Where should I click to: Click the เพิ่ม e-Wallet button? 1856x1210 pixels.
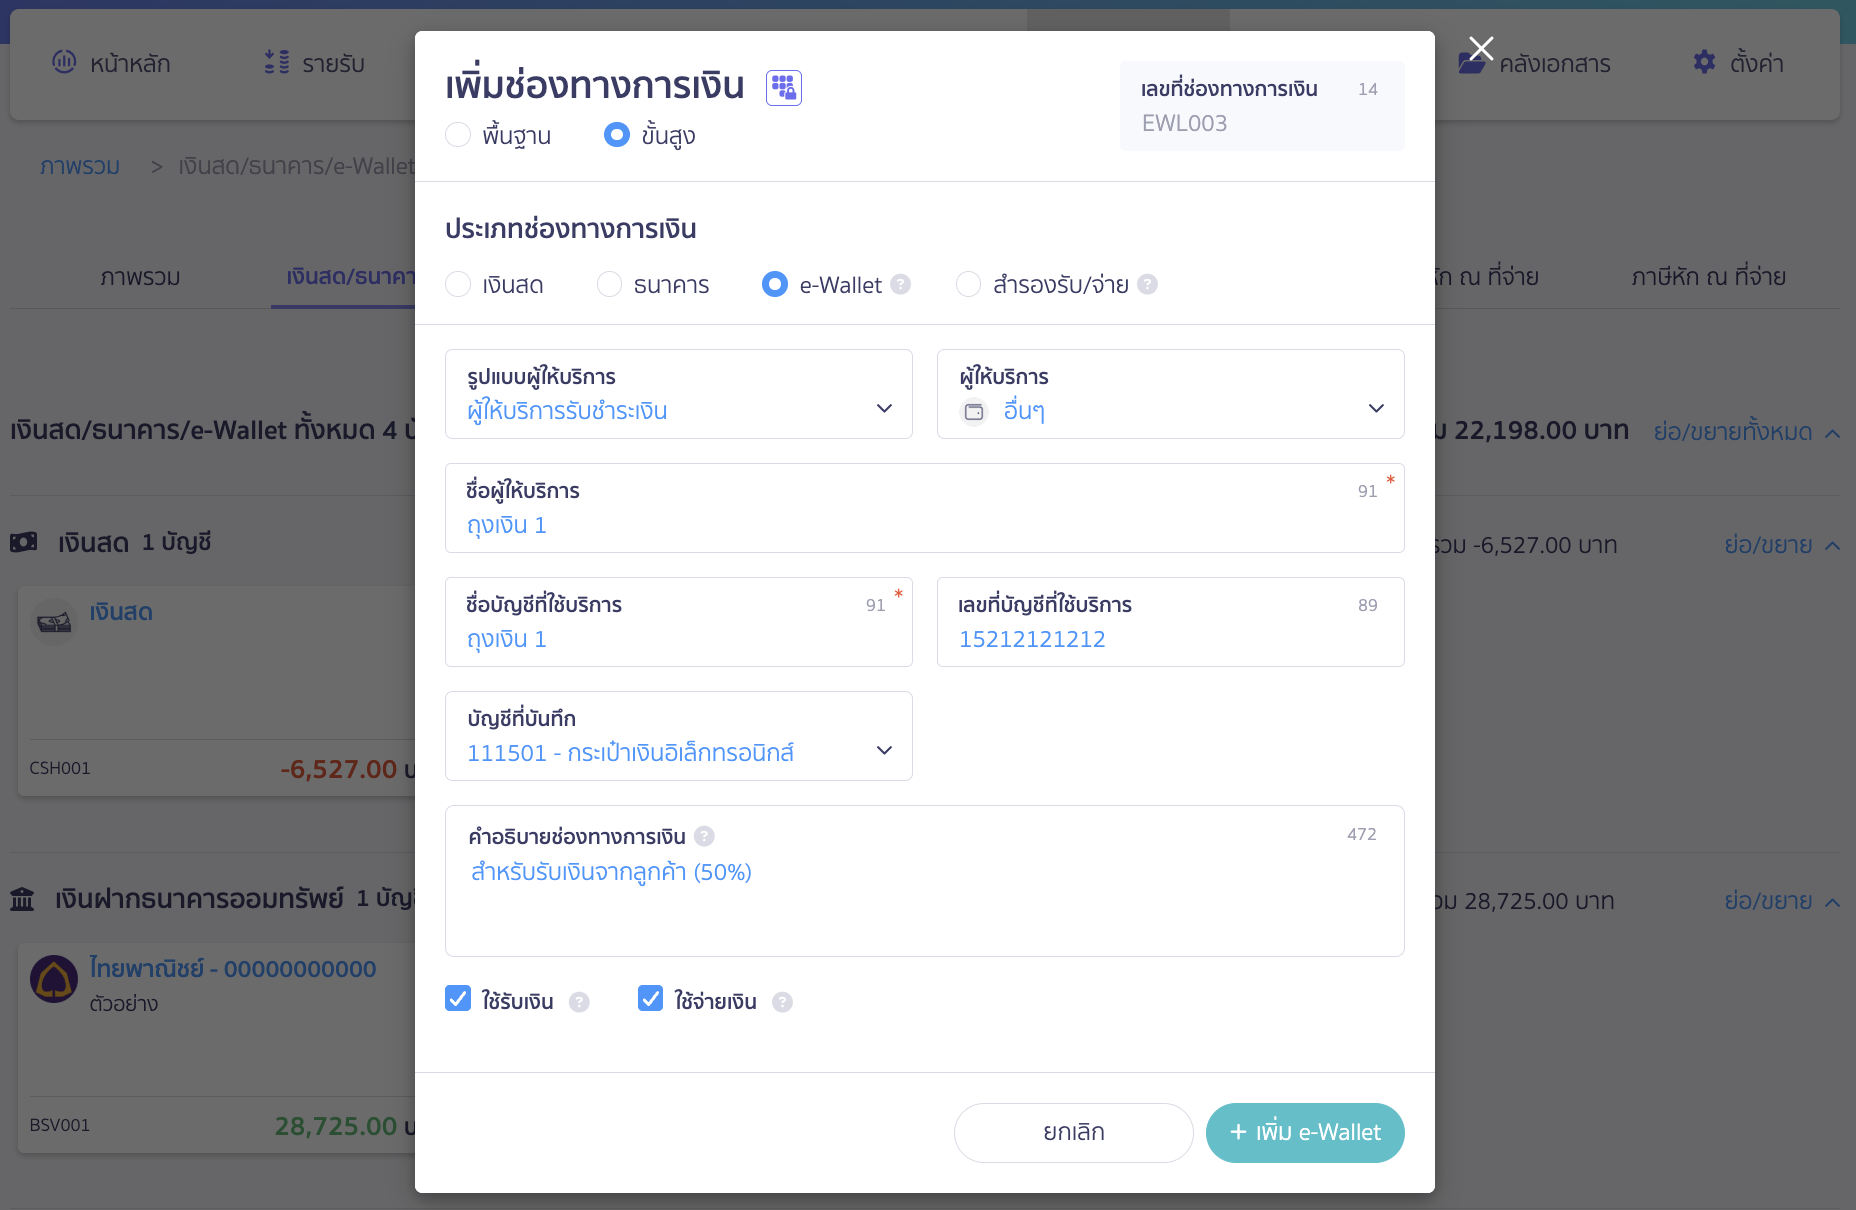[x=1305, y=1132]
